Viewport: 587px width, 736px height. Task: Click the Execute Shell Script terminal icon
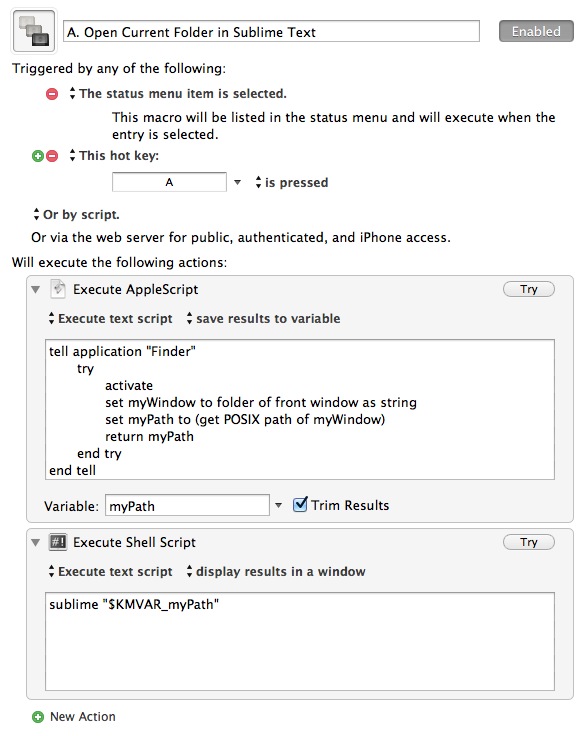[x=58, y=542]
